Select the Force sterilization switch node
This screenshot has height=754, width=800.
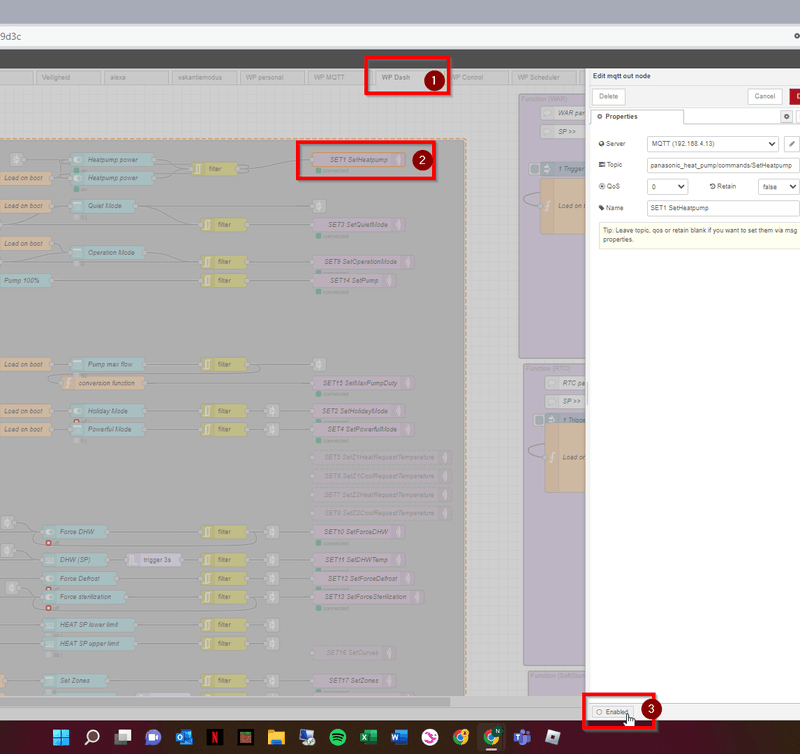pyautogui.click(x=84, y=597)
